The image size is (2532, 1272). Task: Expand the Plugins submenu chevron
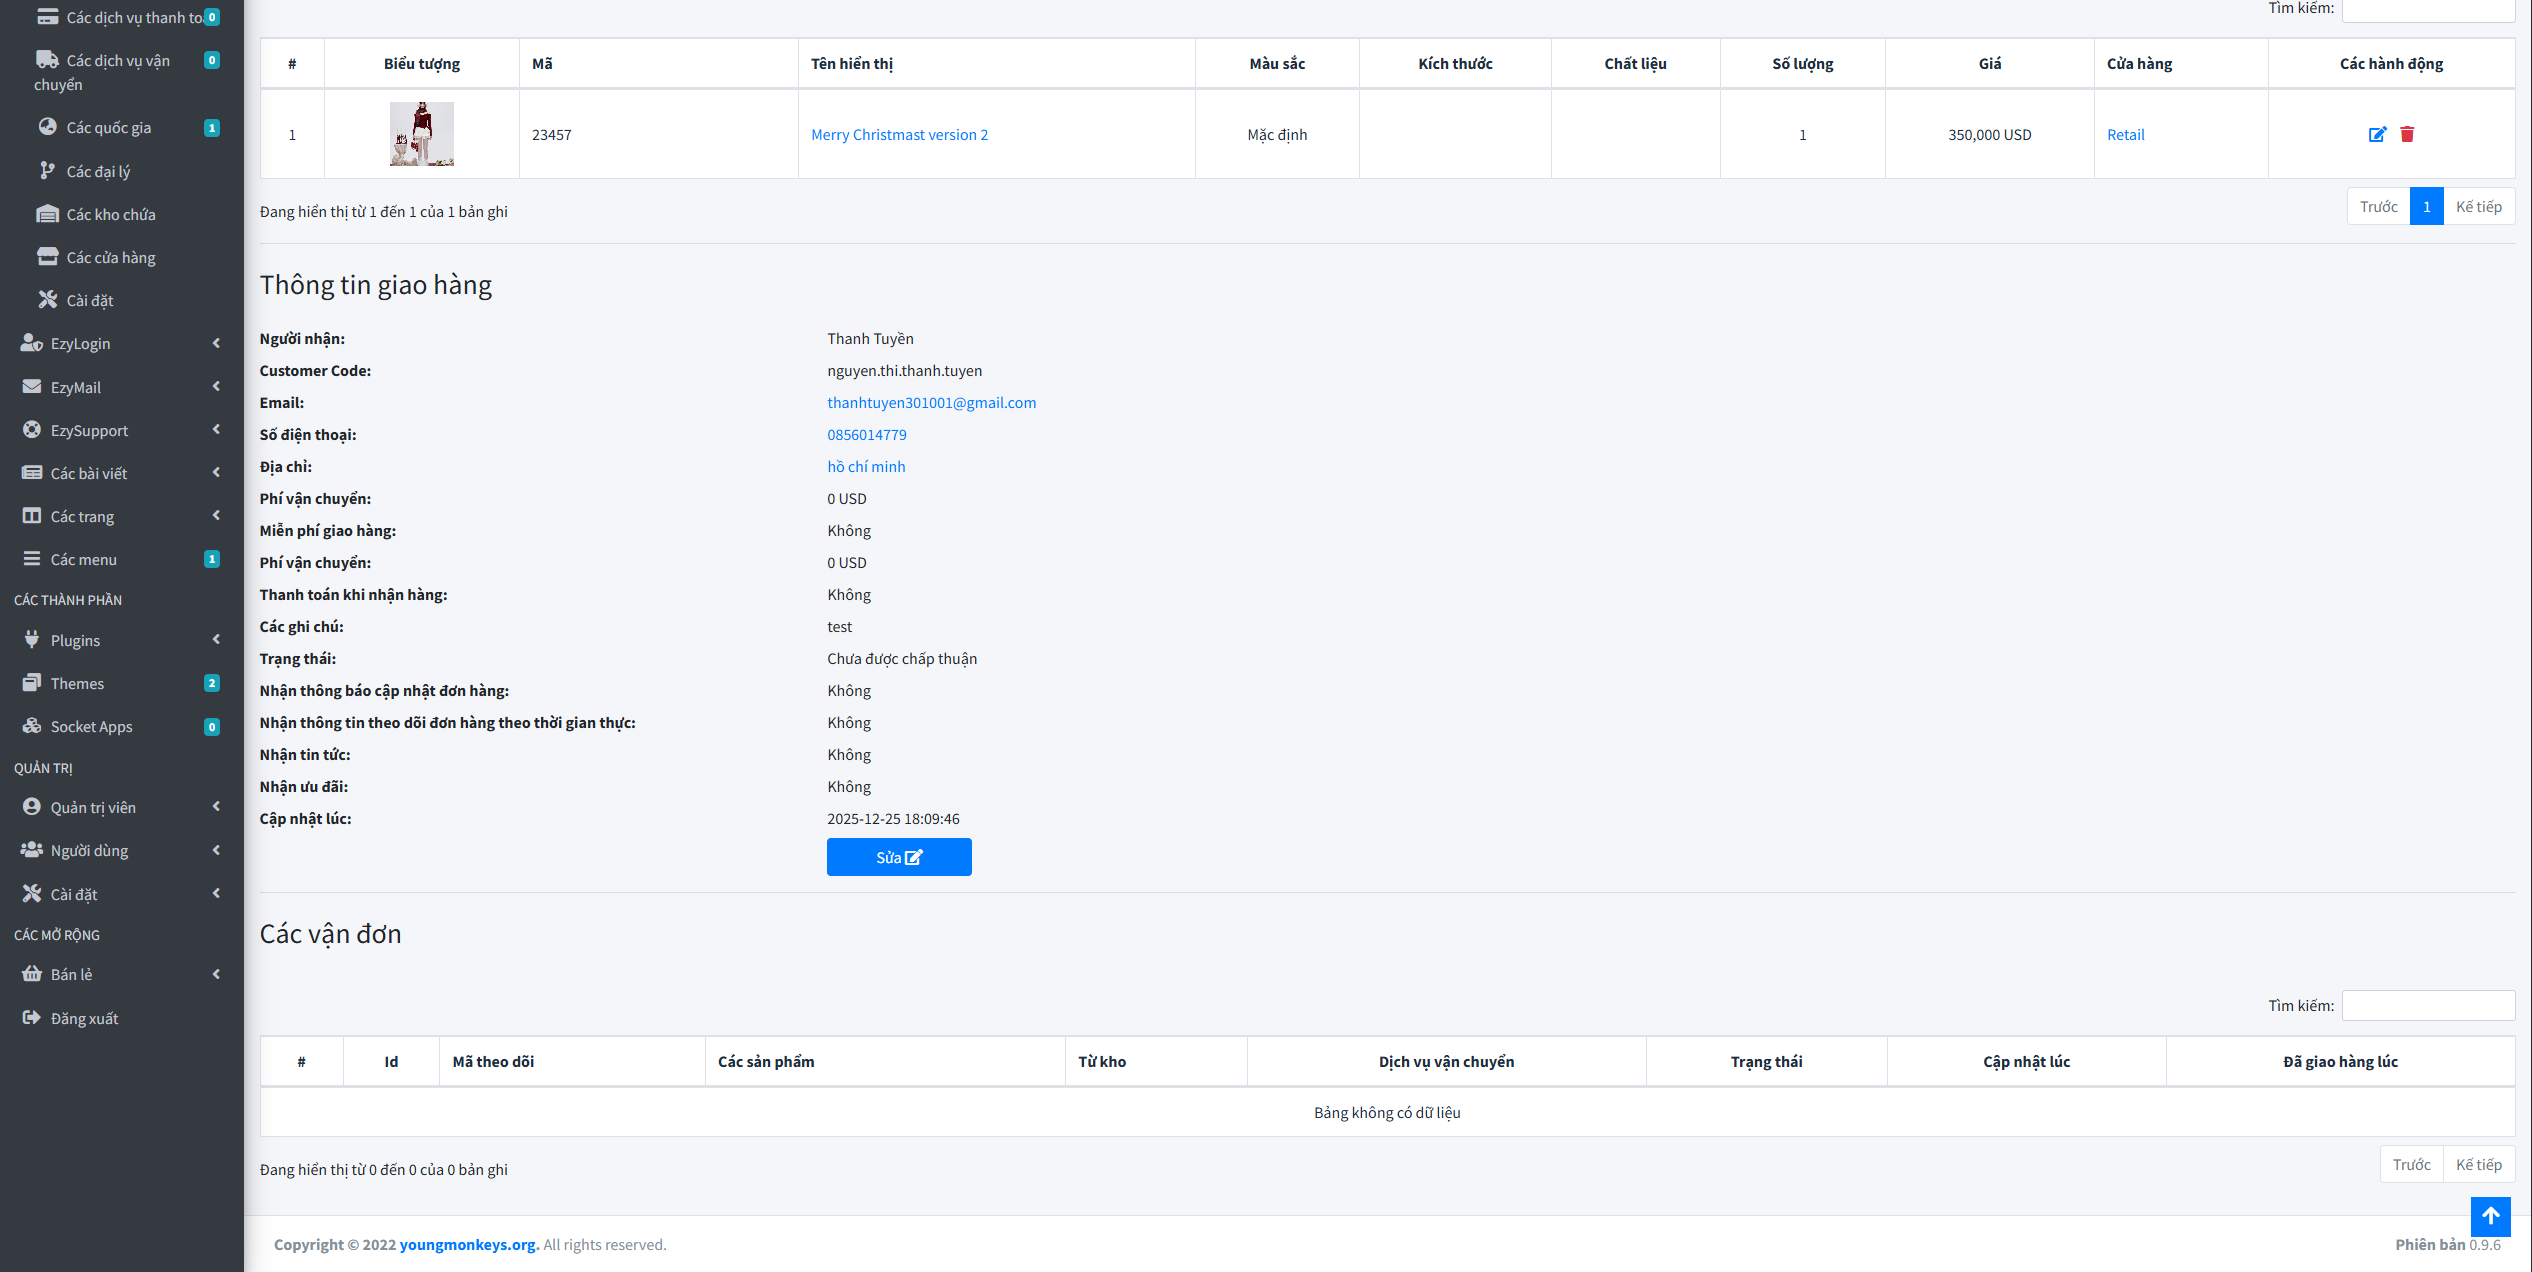[x=215, y=640]
